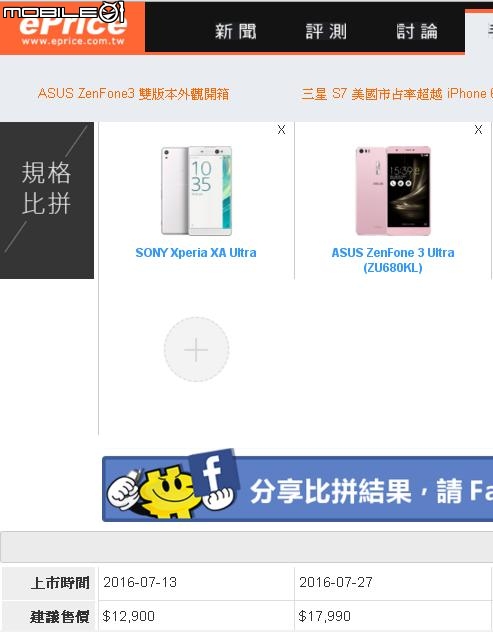Open ASUS ZenFone3 雙版本外觀開箱 article link
Viewport: 493px width, 632px height.
tap(133, 94)
